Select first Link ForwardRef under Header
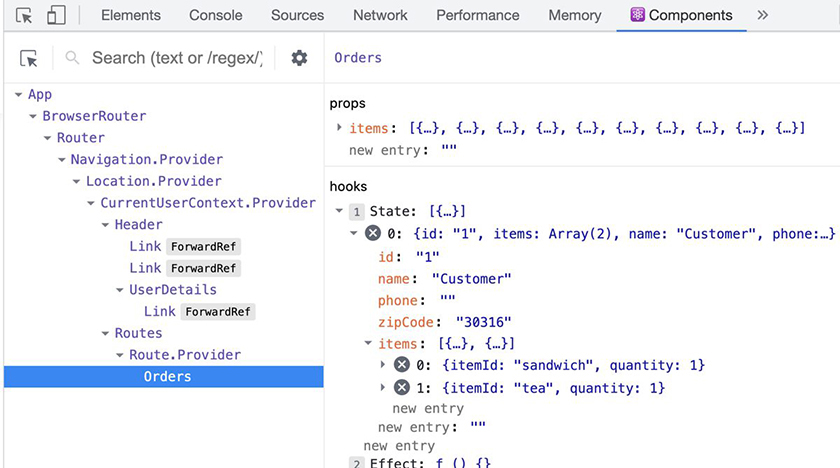840x468 pixels. pyautogui.click(x=185, y=246)
